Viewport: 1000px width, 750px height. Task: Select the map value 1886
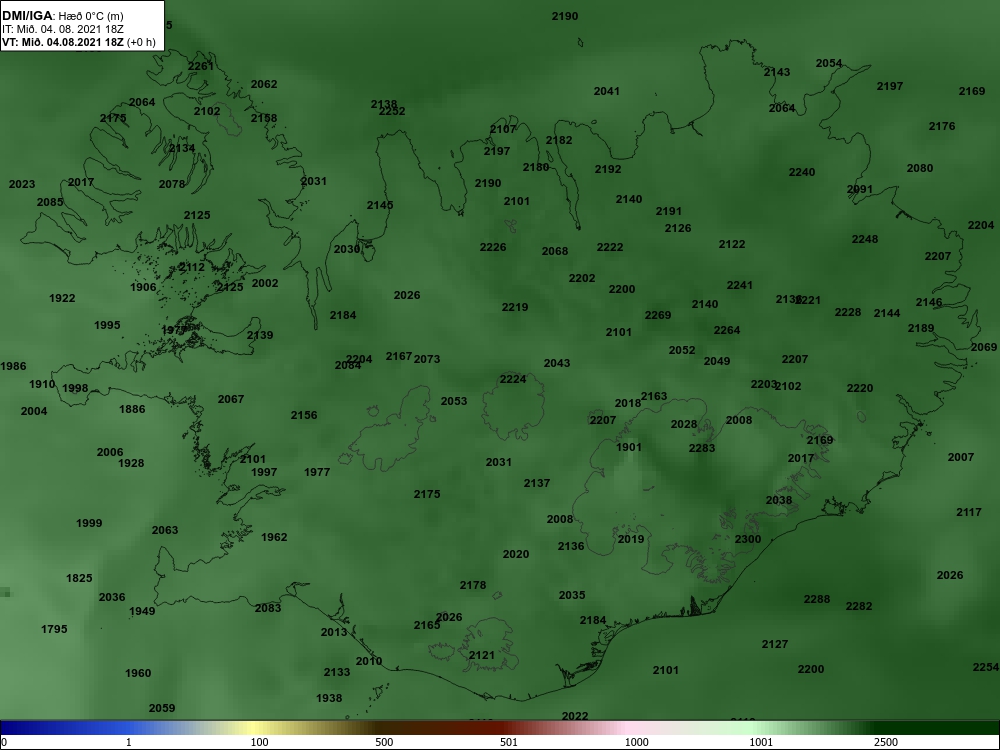coord(132,409)
